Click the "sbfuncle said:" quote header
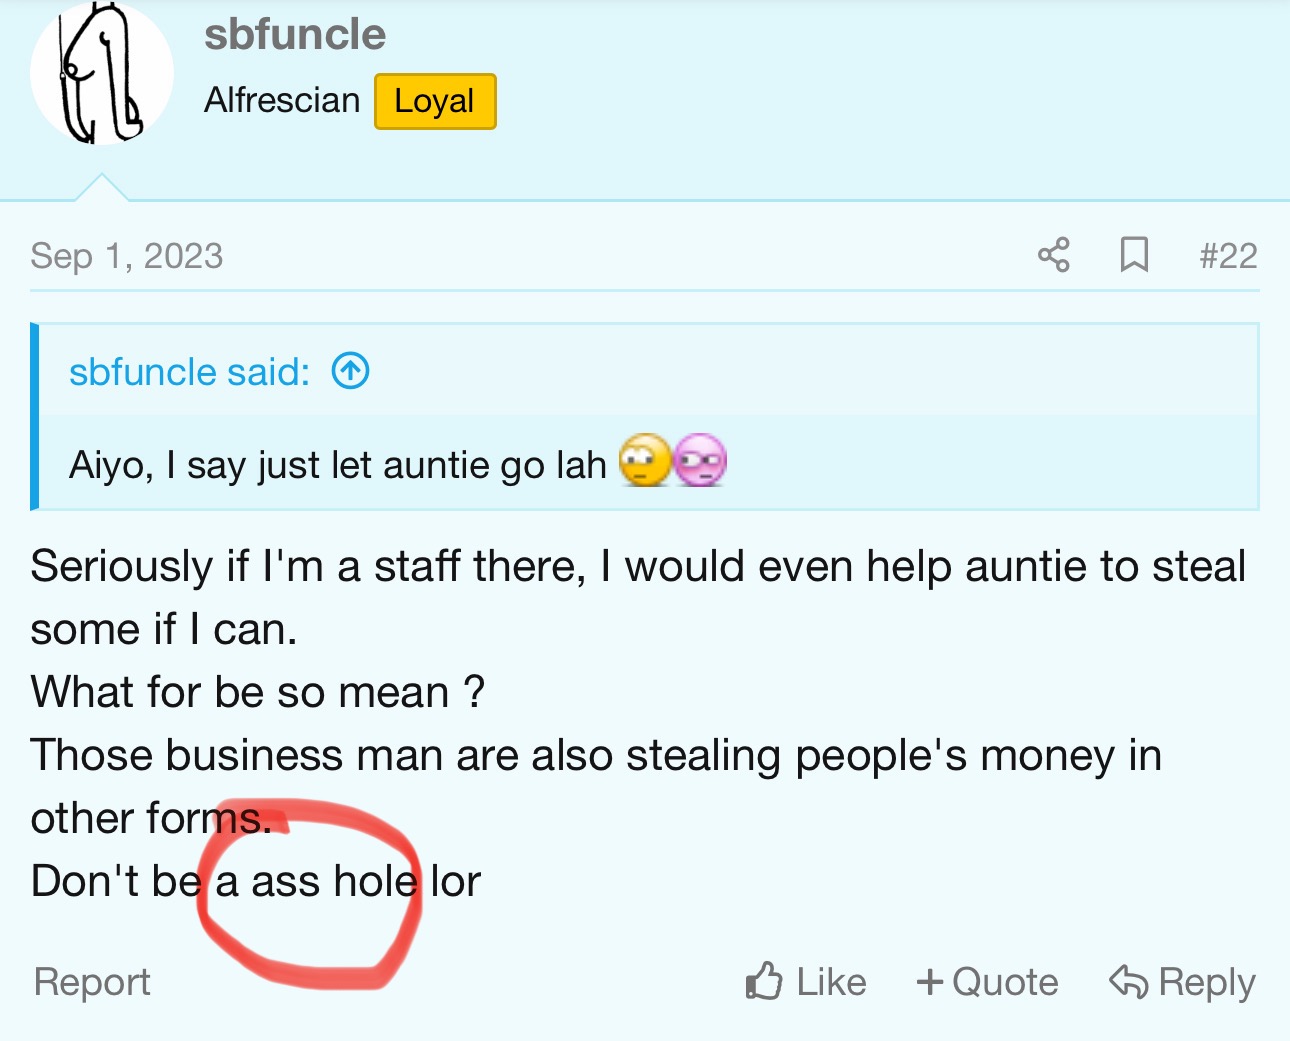 190,372
